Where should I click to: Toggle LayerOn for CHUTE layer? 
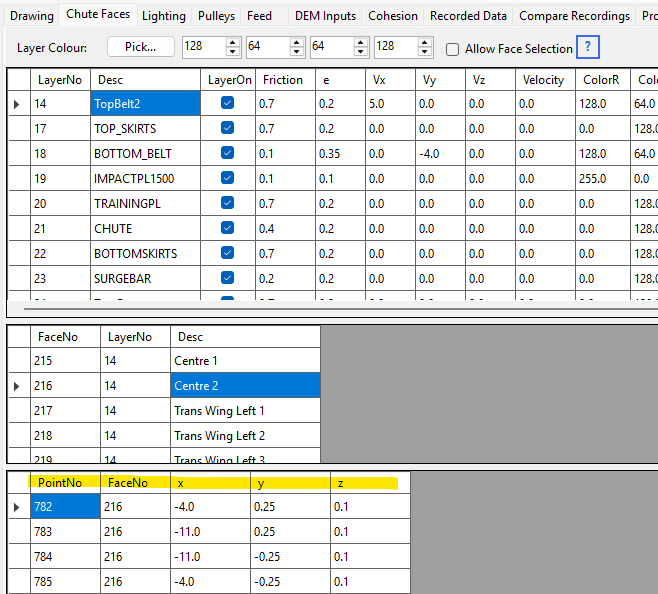tap(227, 228)
